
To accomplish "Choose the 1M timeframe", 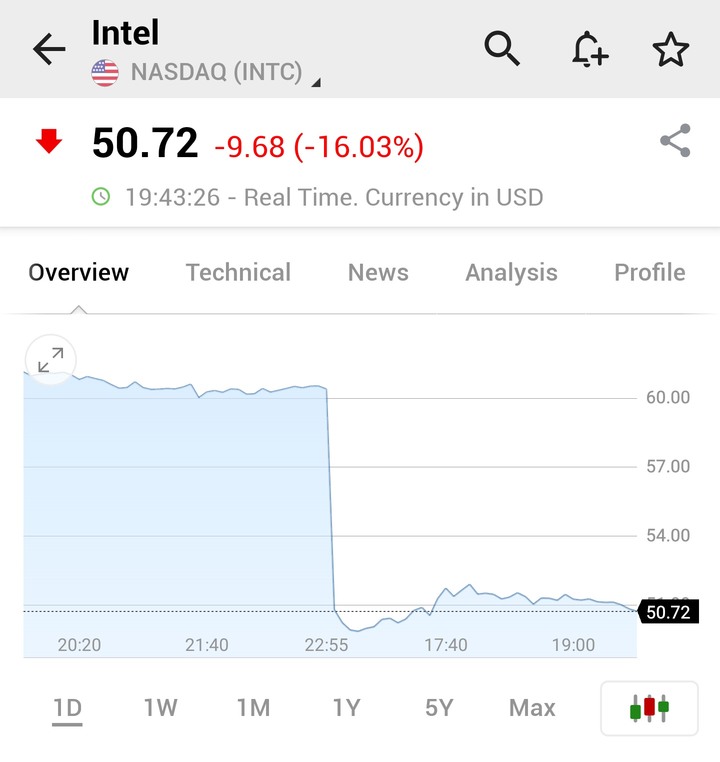I will pos(254,708).
